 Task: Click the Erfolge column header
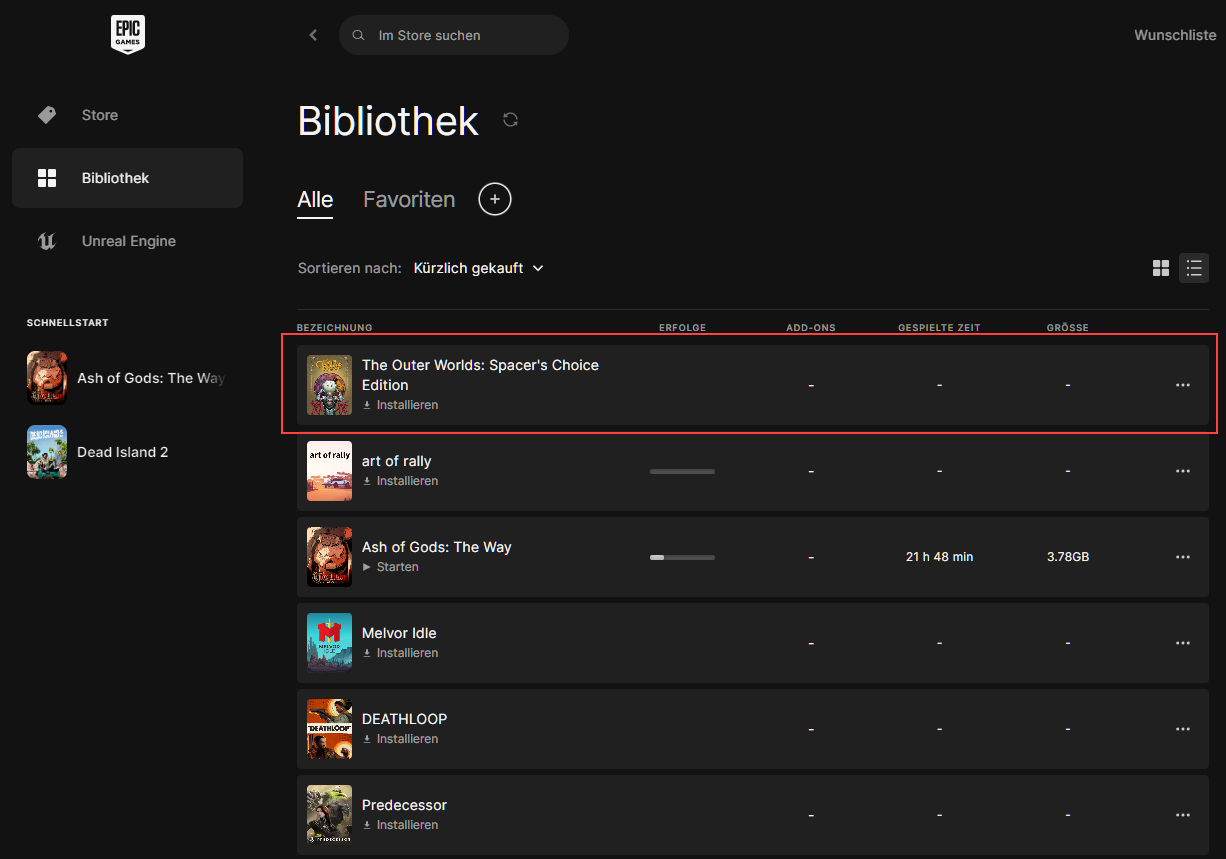[x=683, y=328]
